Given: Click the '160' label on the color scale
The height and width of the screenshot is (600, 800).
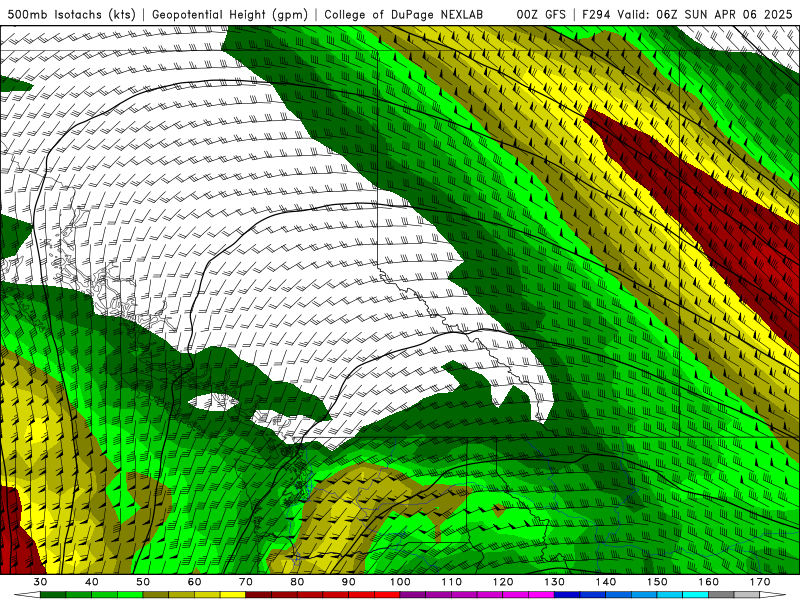Looking at the screenshot, I should click(709, 582).
